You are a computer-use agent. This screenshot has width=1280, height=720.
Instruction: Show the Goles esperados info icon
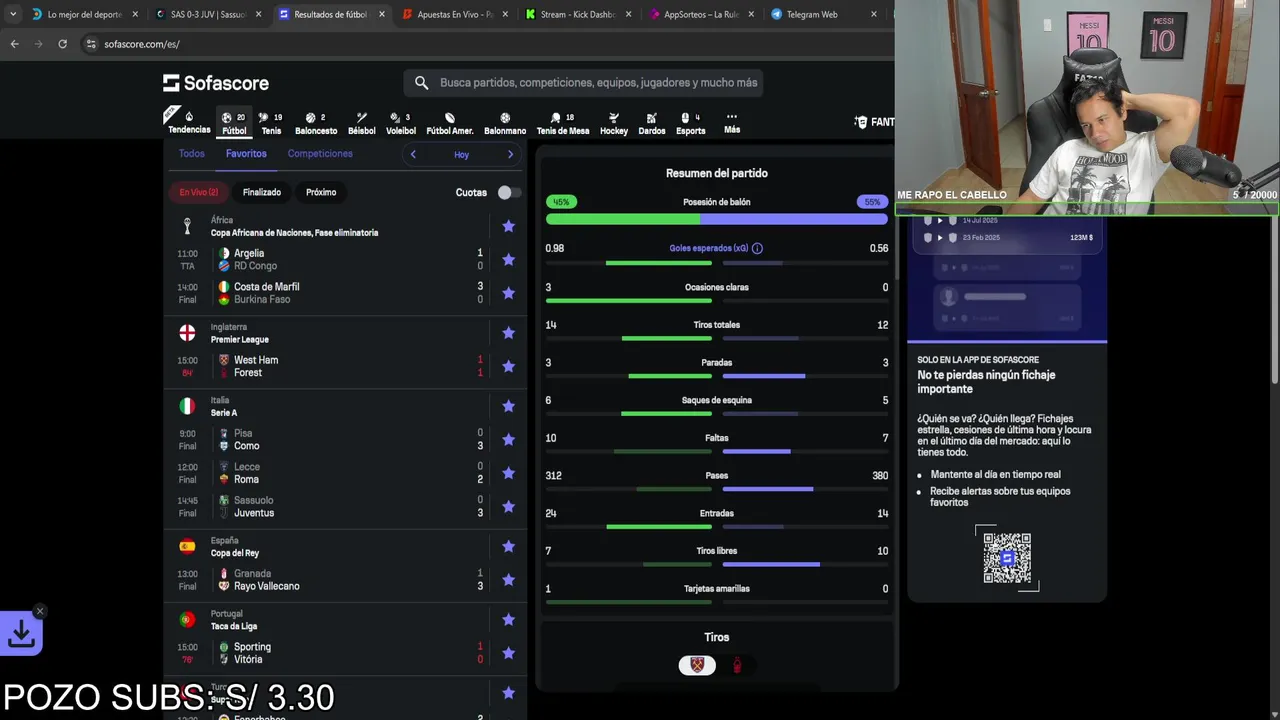click(757, 248)
